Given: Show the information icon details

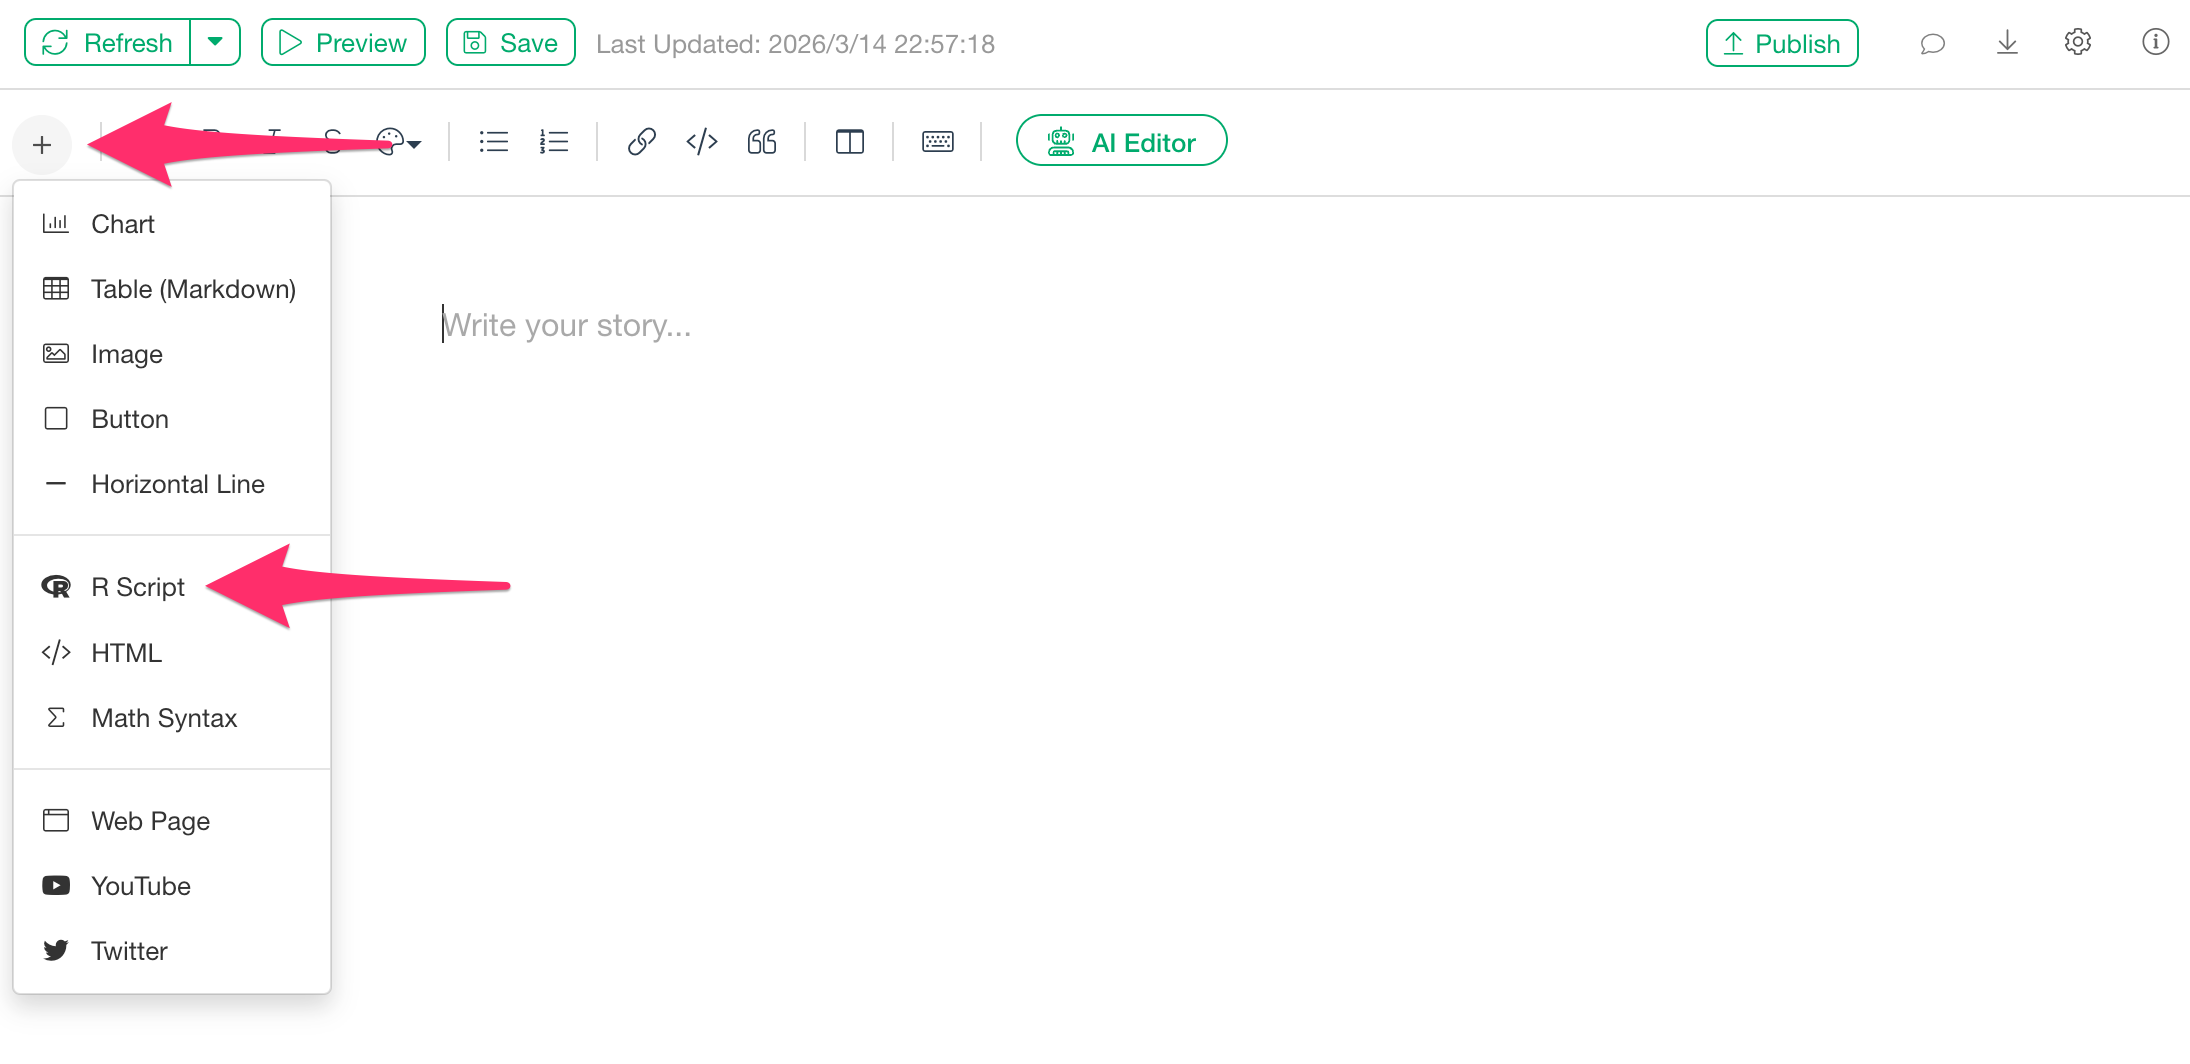Looking at the screenshot, I should [x=2155, y=42].
